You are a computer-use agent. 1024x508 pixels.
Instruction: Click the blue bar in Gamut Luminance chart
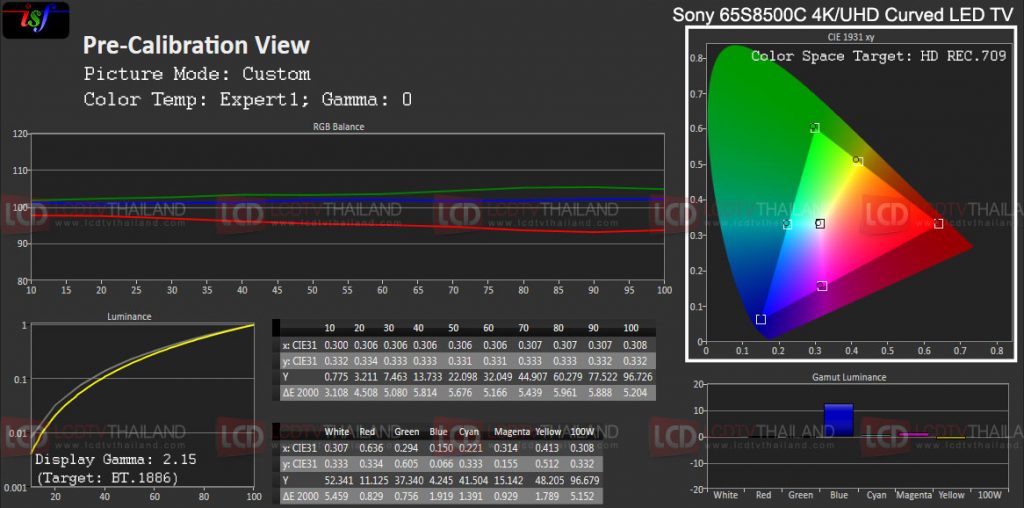839,421
